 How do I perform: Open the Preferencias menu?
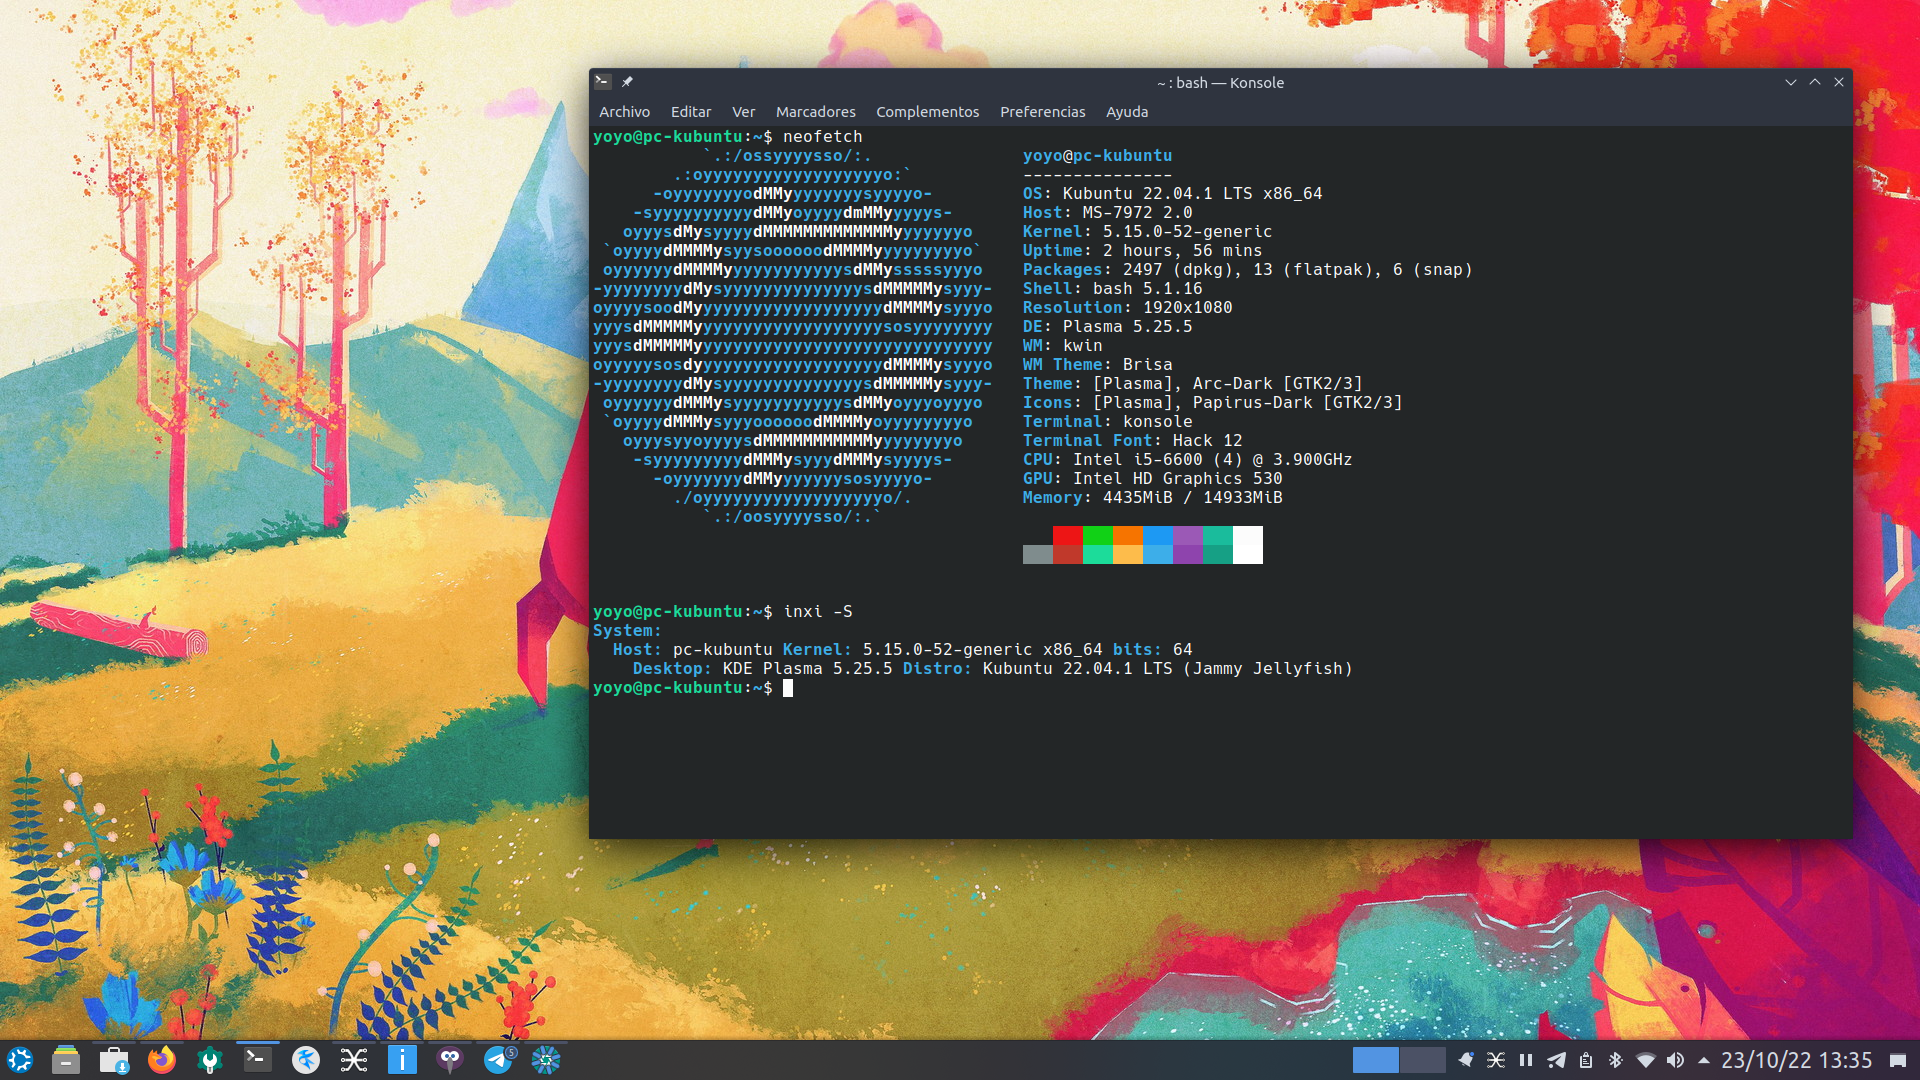1042,112
